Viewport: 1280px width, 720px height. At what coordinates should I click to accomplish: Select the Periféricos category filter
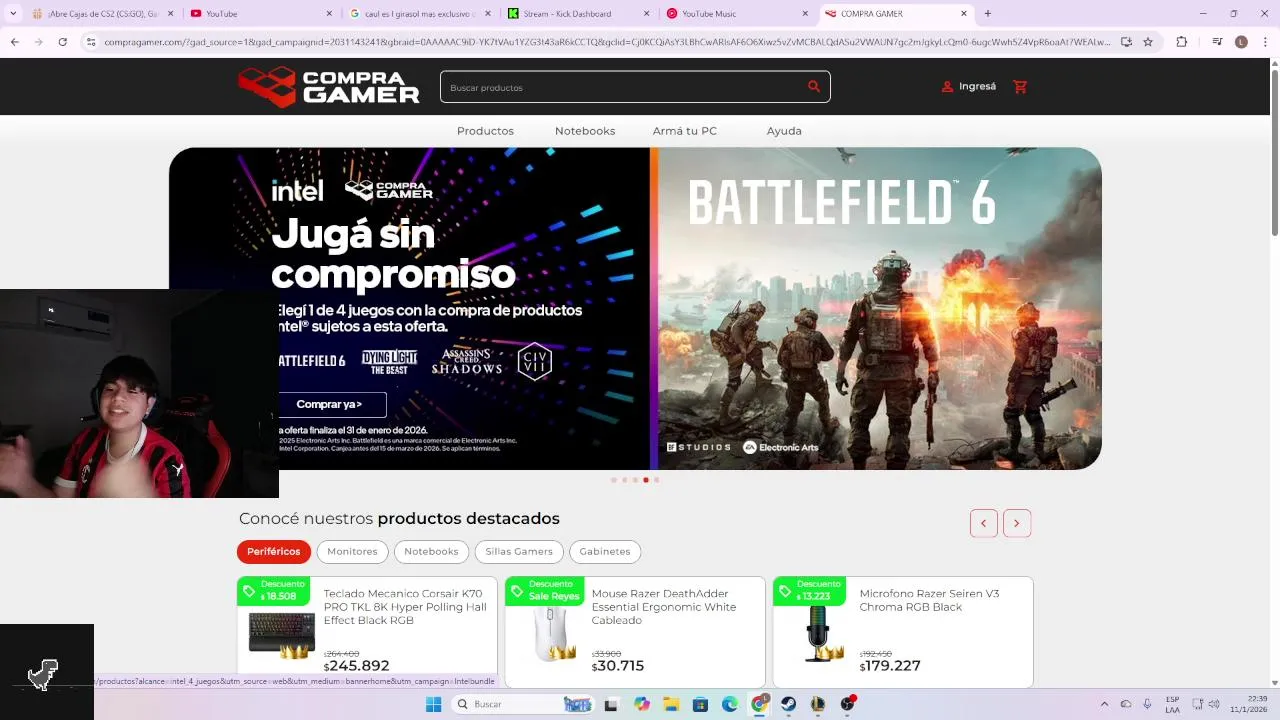pyautogui.click(x=274, y=552)
